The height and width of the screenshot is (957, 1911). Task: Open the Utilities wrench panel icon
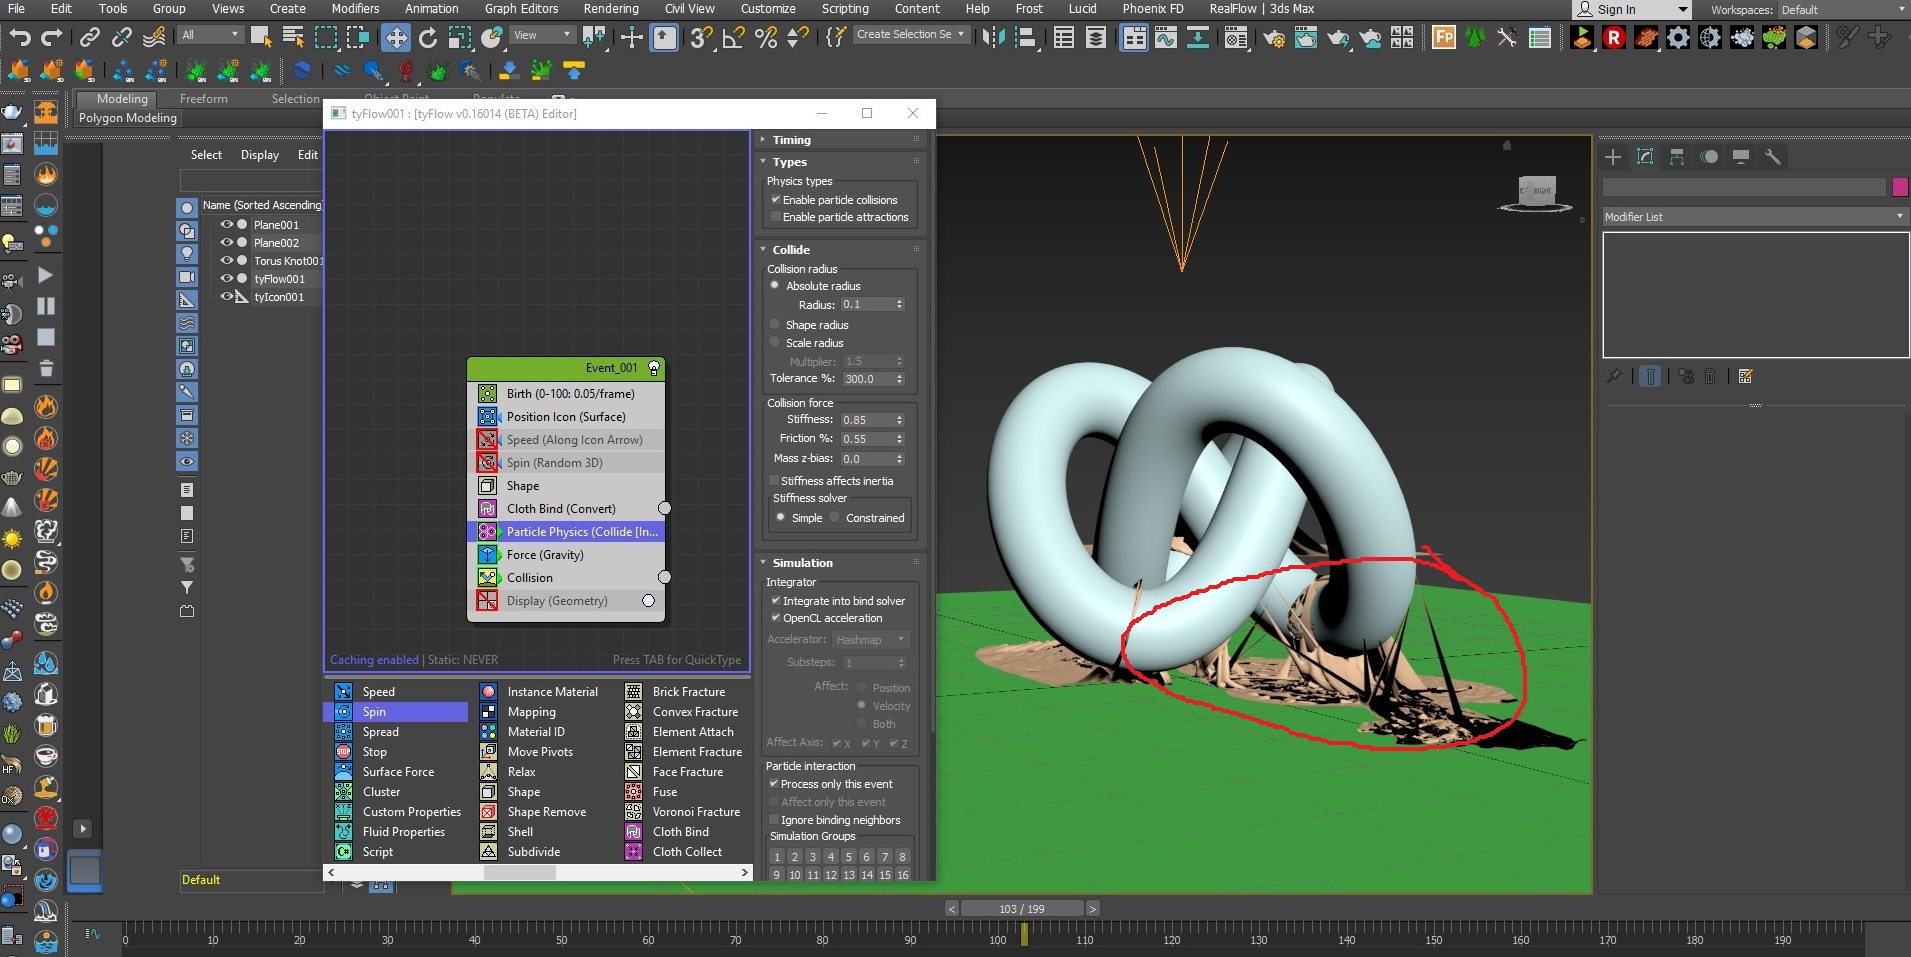pyautogui.click(x=1773, y=157)
